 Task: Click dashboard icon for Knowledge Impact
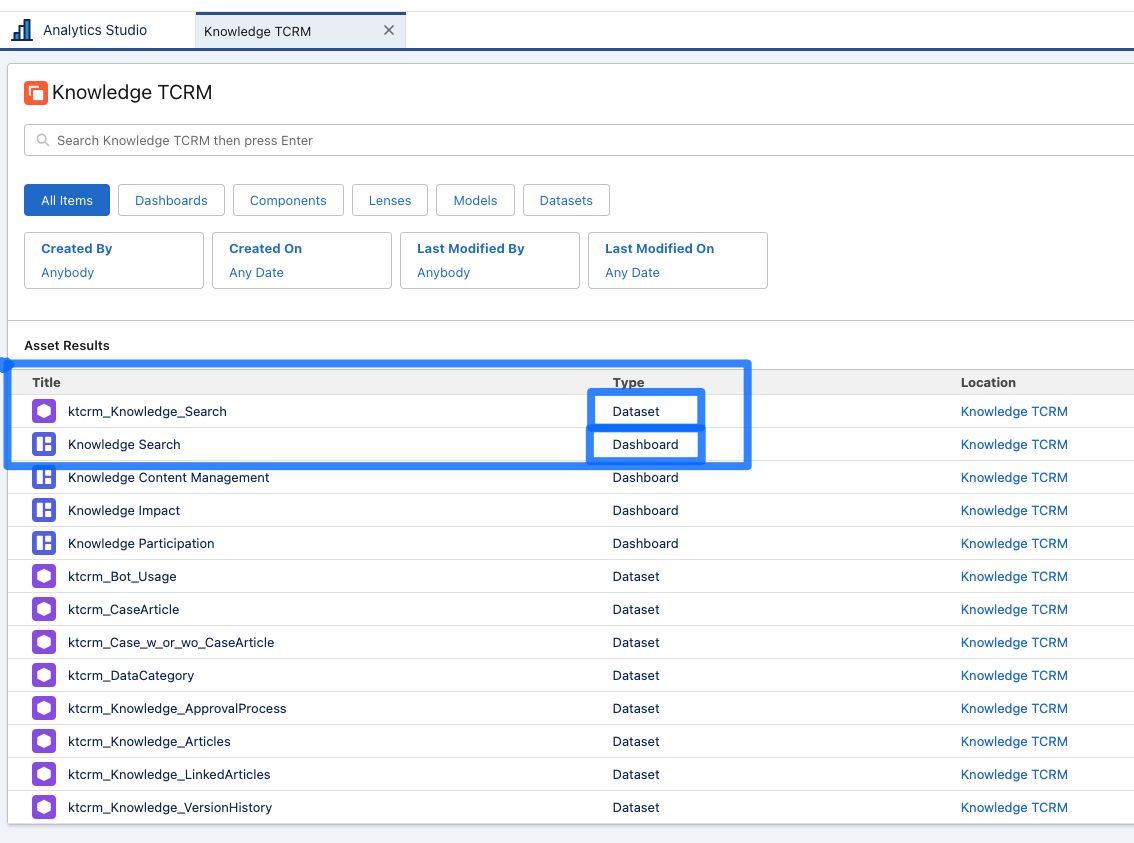pos(44,510)
